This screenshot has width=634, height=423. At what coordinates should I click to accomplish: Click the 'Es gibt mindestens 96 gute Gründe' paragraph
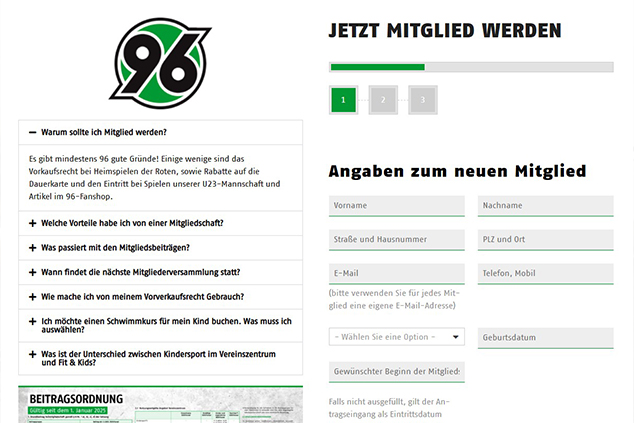[x=154, y=178]
